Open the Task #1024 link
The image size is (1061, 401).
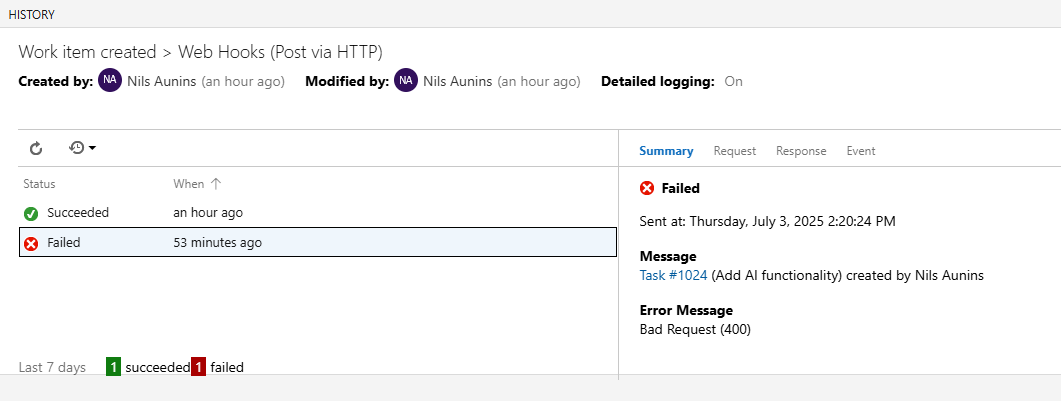point(673,274)
